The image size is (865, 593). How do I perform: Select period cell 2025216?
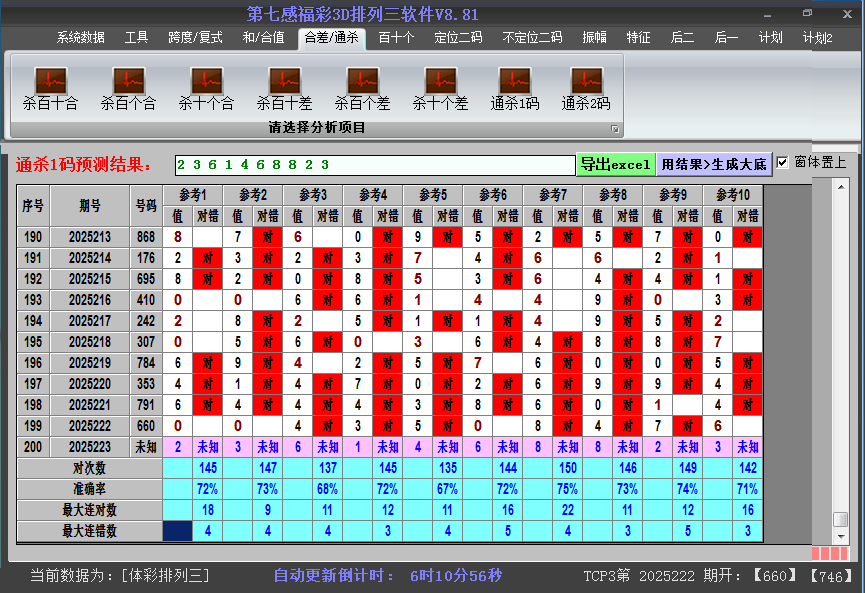click(90, 300)
